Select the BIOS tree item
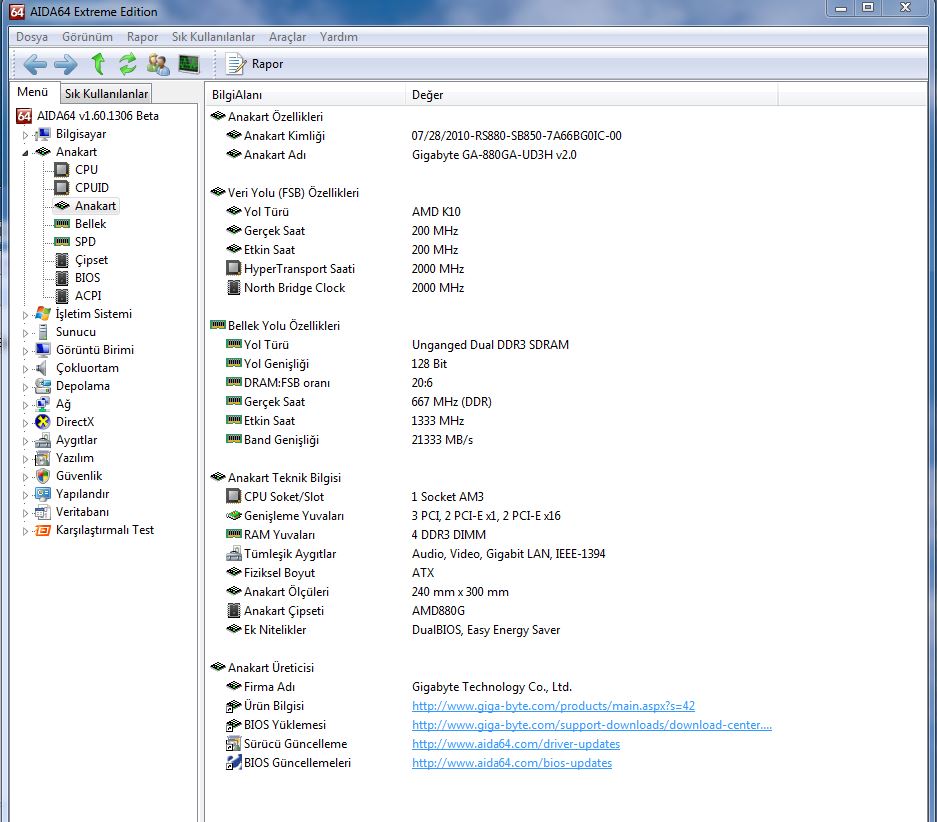This screenshot has height=822, width=937. (x=87, y=278)
